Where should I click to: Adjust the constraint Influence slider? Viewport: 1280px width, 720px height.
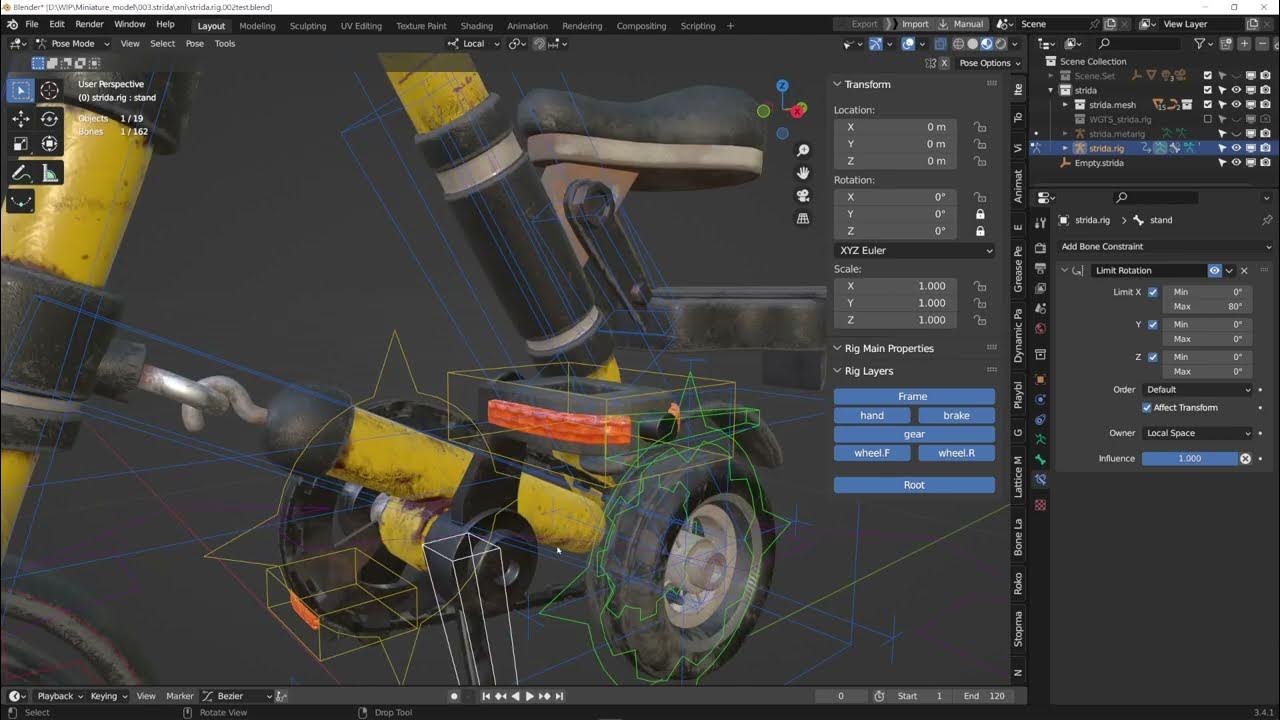(x=1190, y=459)
